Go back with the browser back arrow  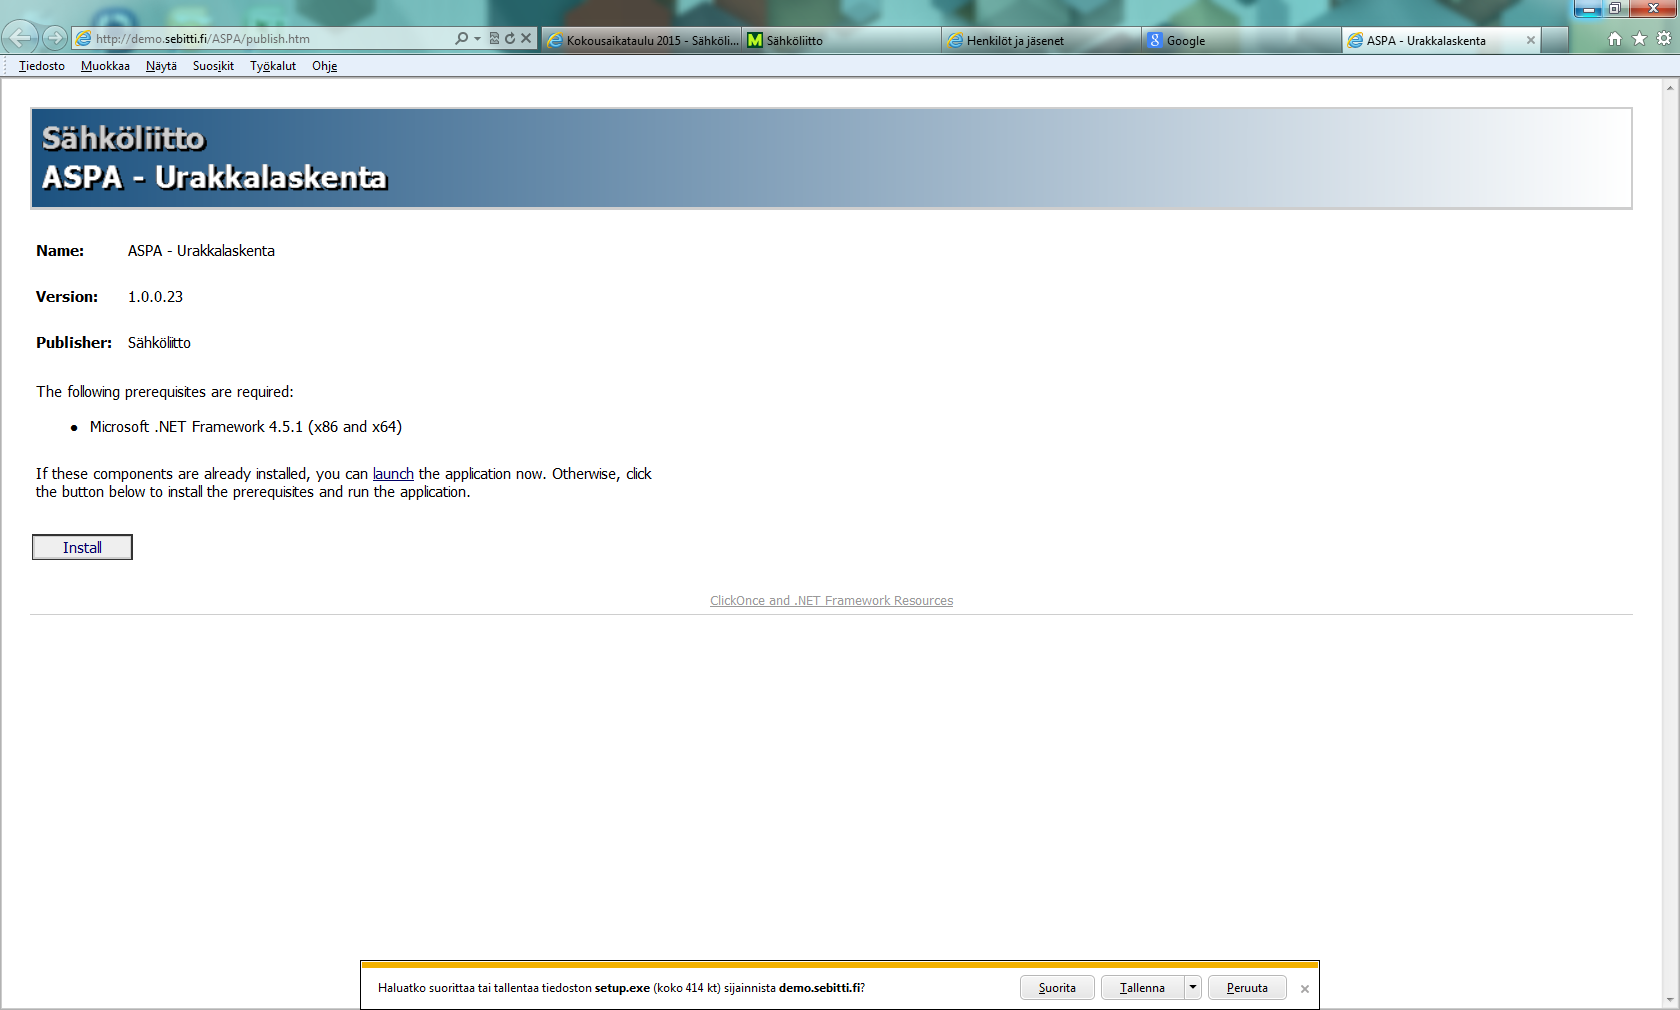tap(19, 38)
